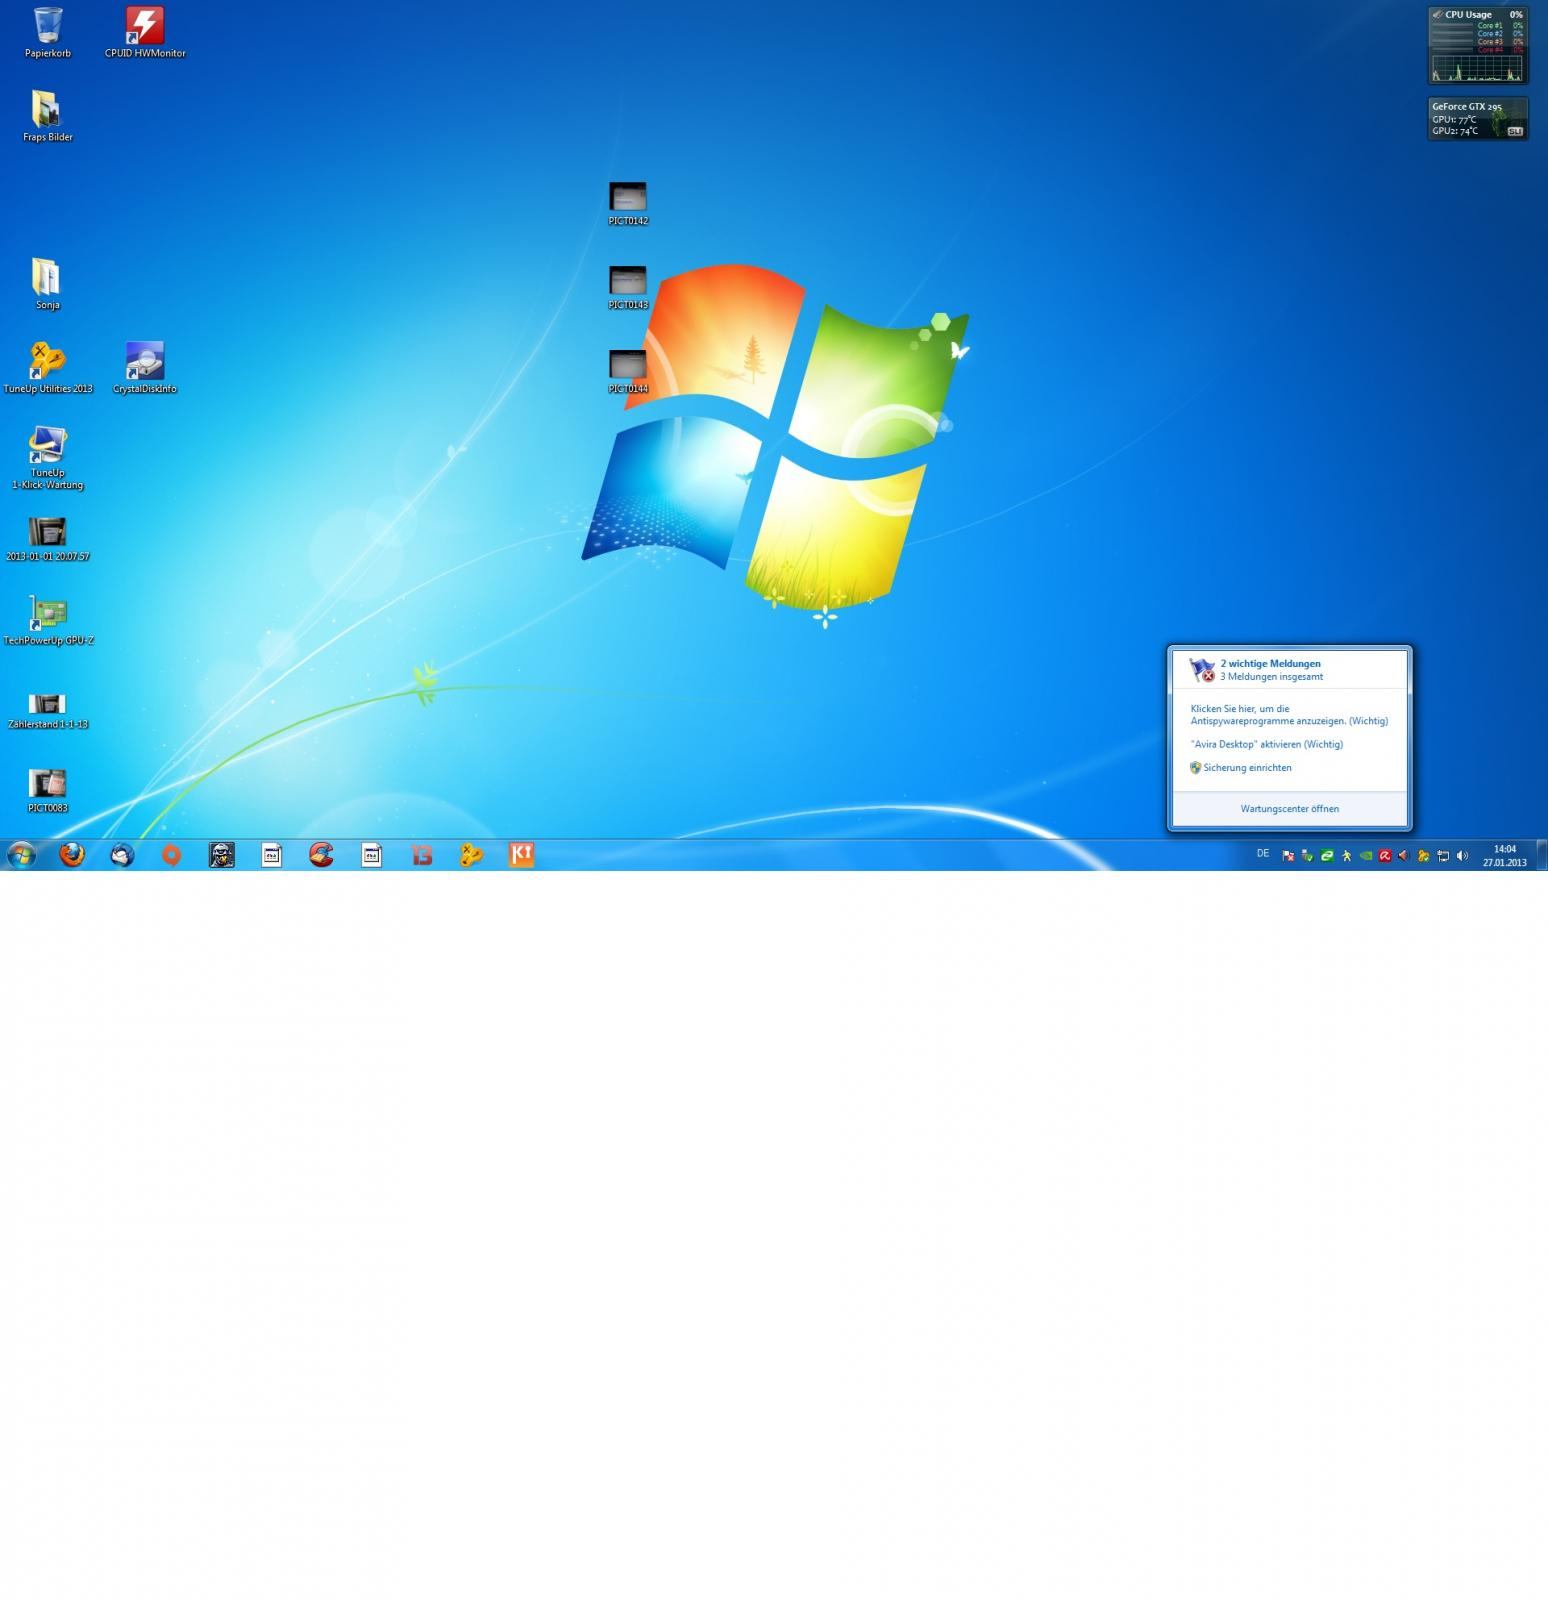The height and width of the screenshot is (1600, 1548).
Task: Open the NVIDIA tray icon
Action: coord(1366,856)
